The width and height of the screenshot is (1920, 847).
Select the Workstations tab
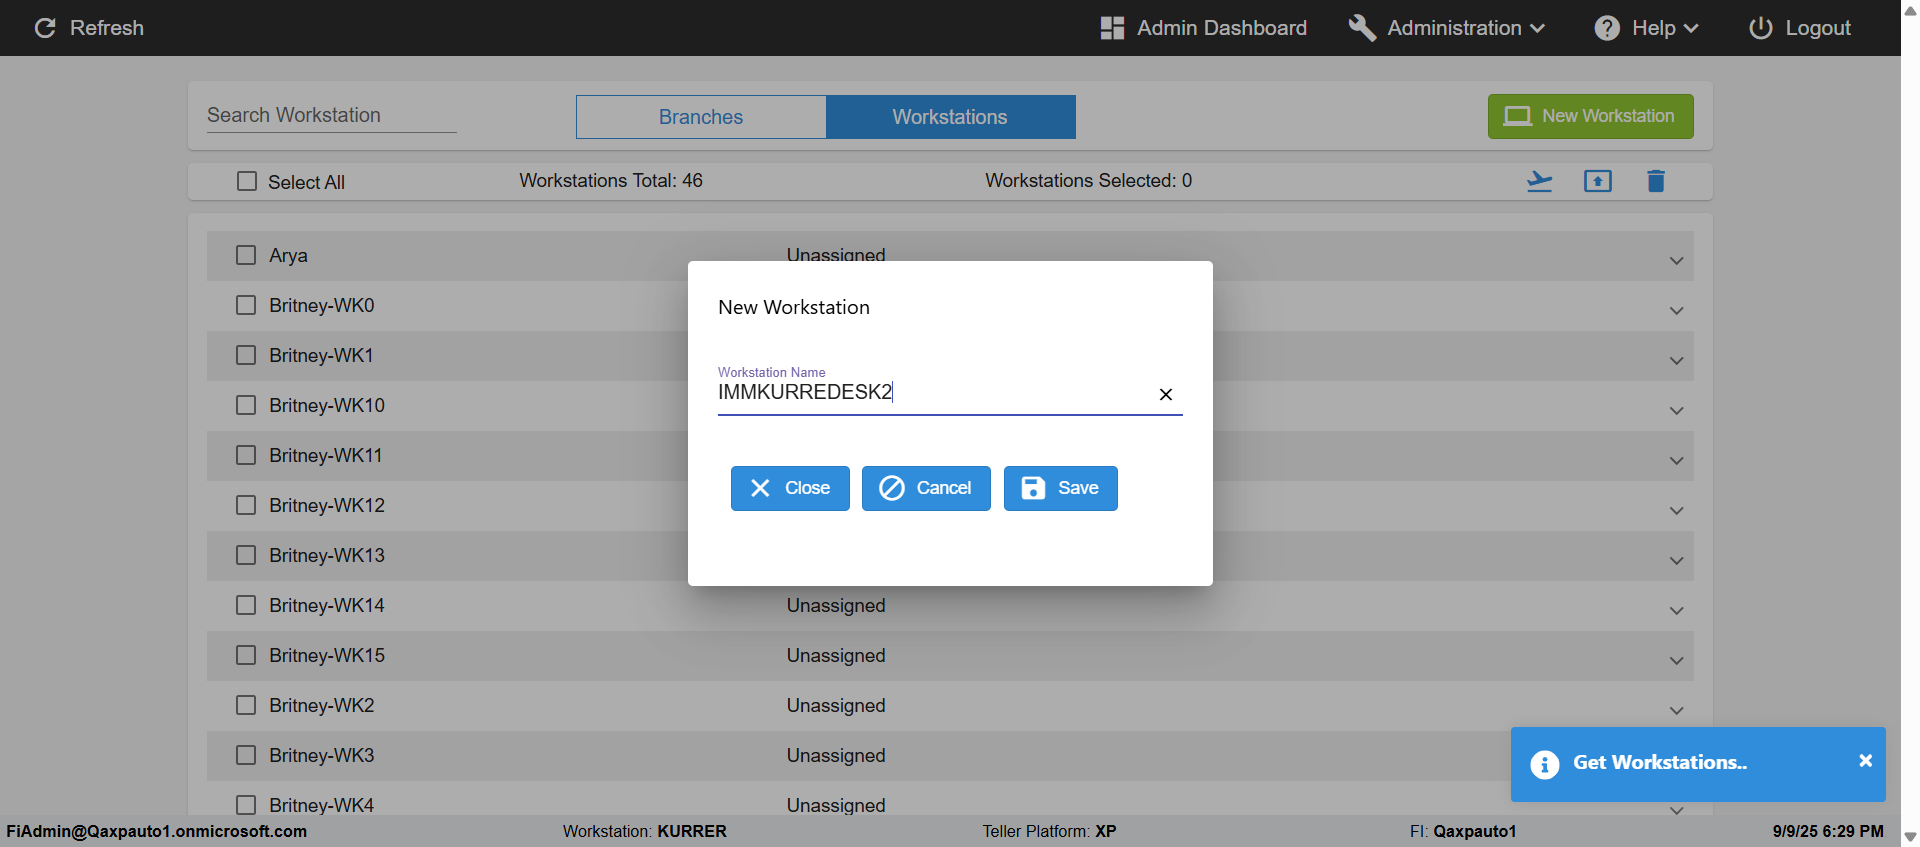[950, 117]
